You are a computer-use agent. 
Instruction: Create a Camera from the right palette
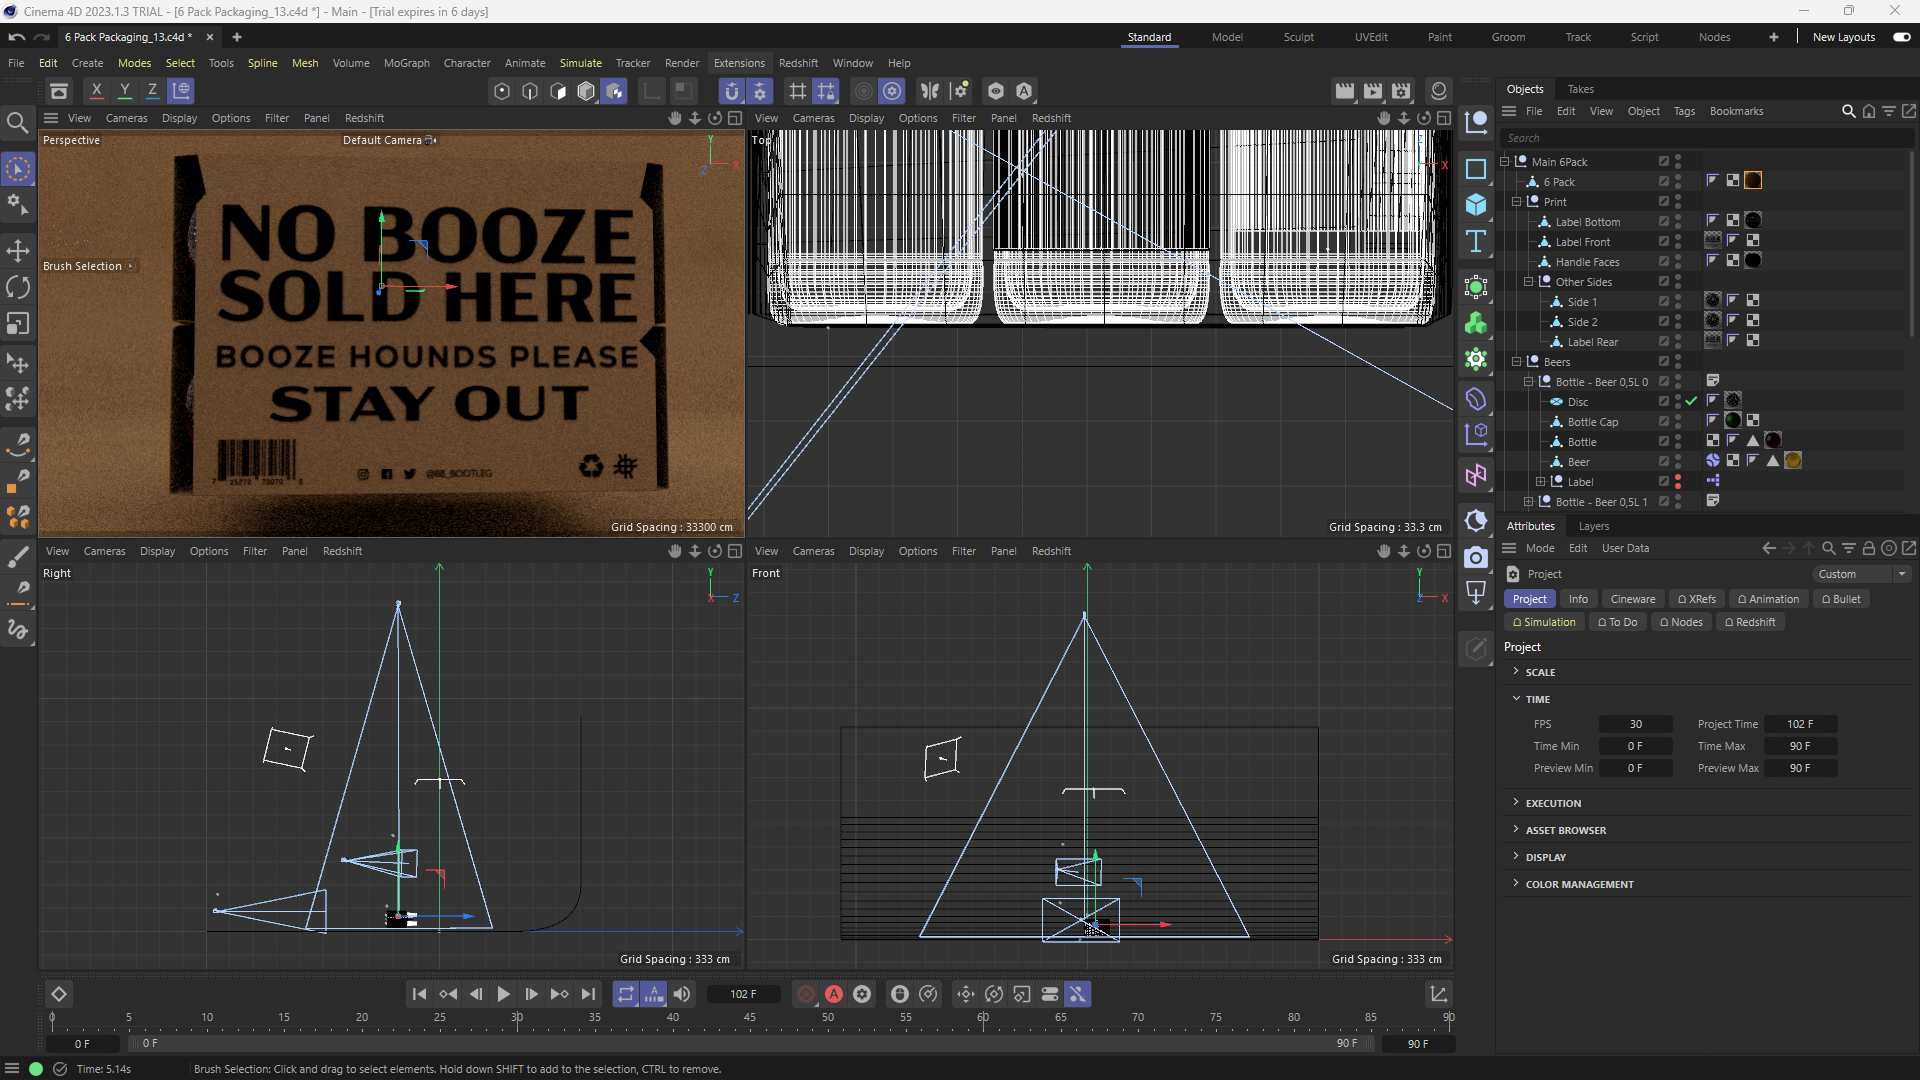coord(1477,559)
